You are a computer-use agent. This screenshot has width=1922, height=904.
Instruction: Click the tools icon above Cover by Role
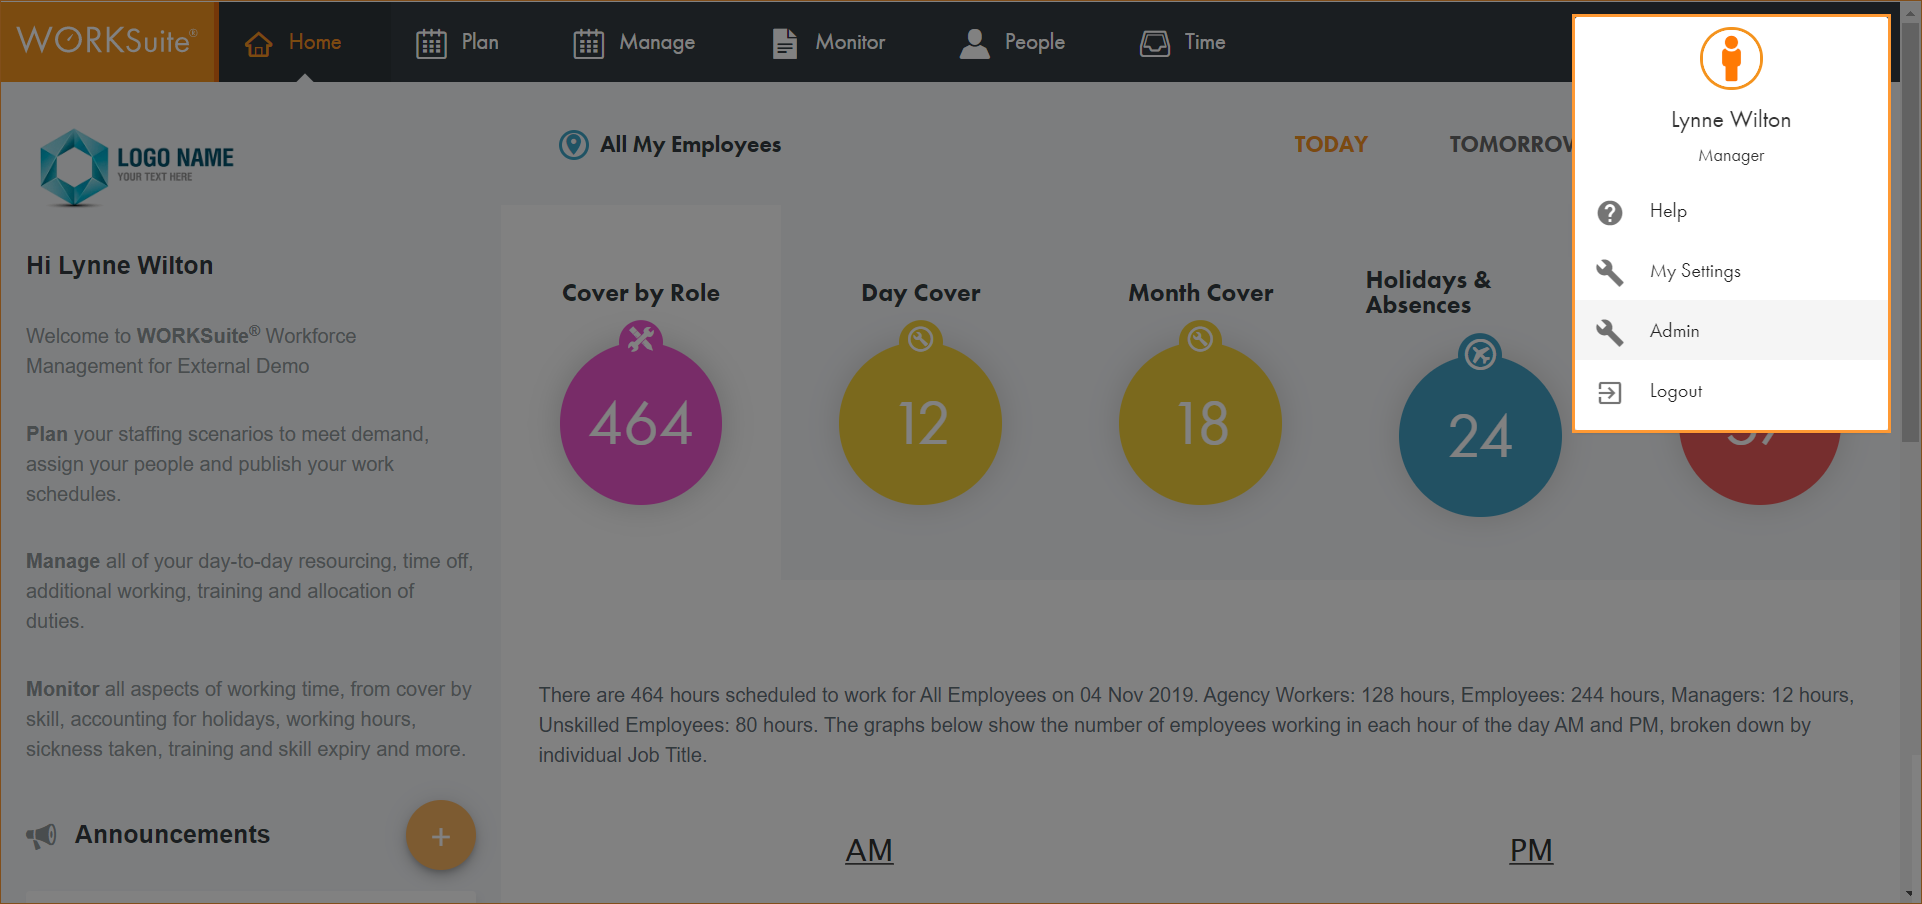[640, 338]
